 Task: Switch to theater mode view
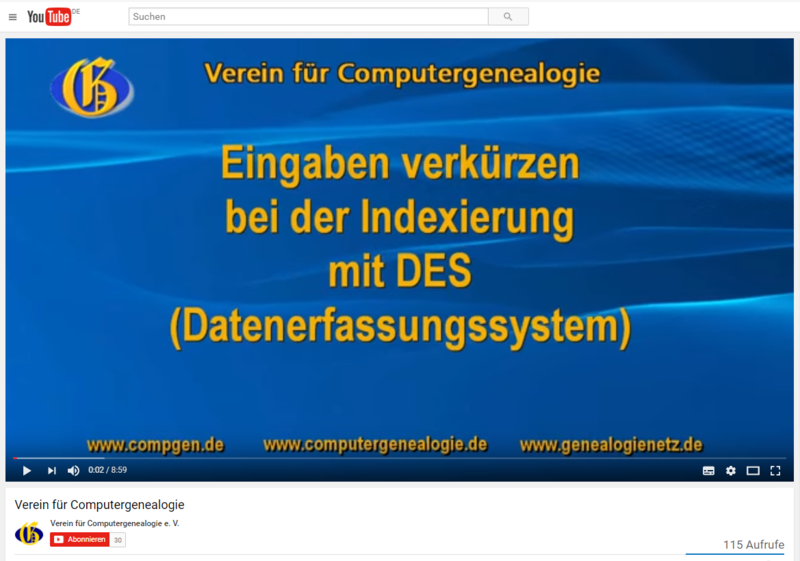(753, 470)
